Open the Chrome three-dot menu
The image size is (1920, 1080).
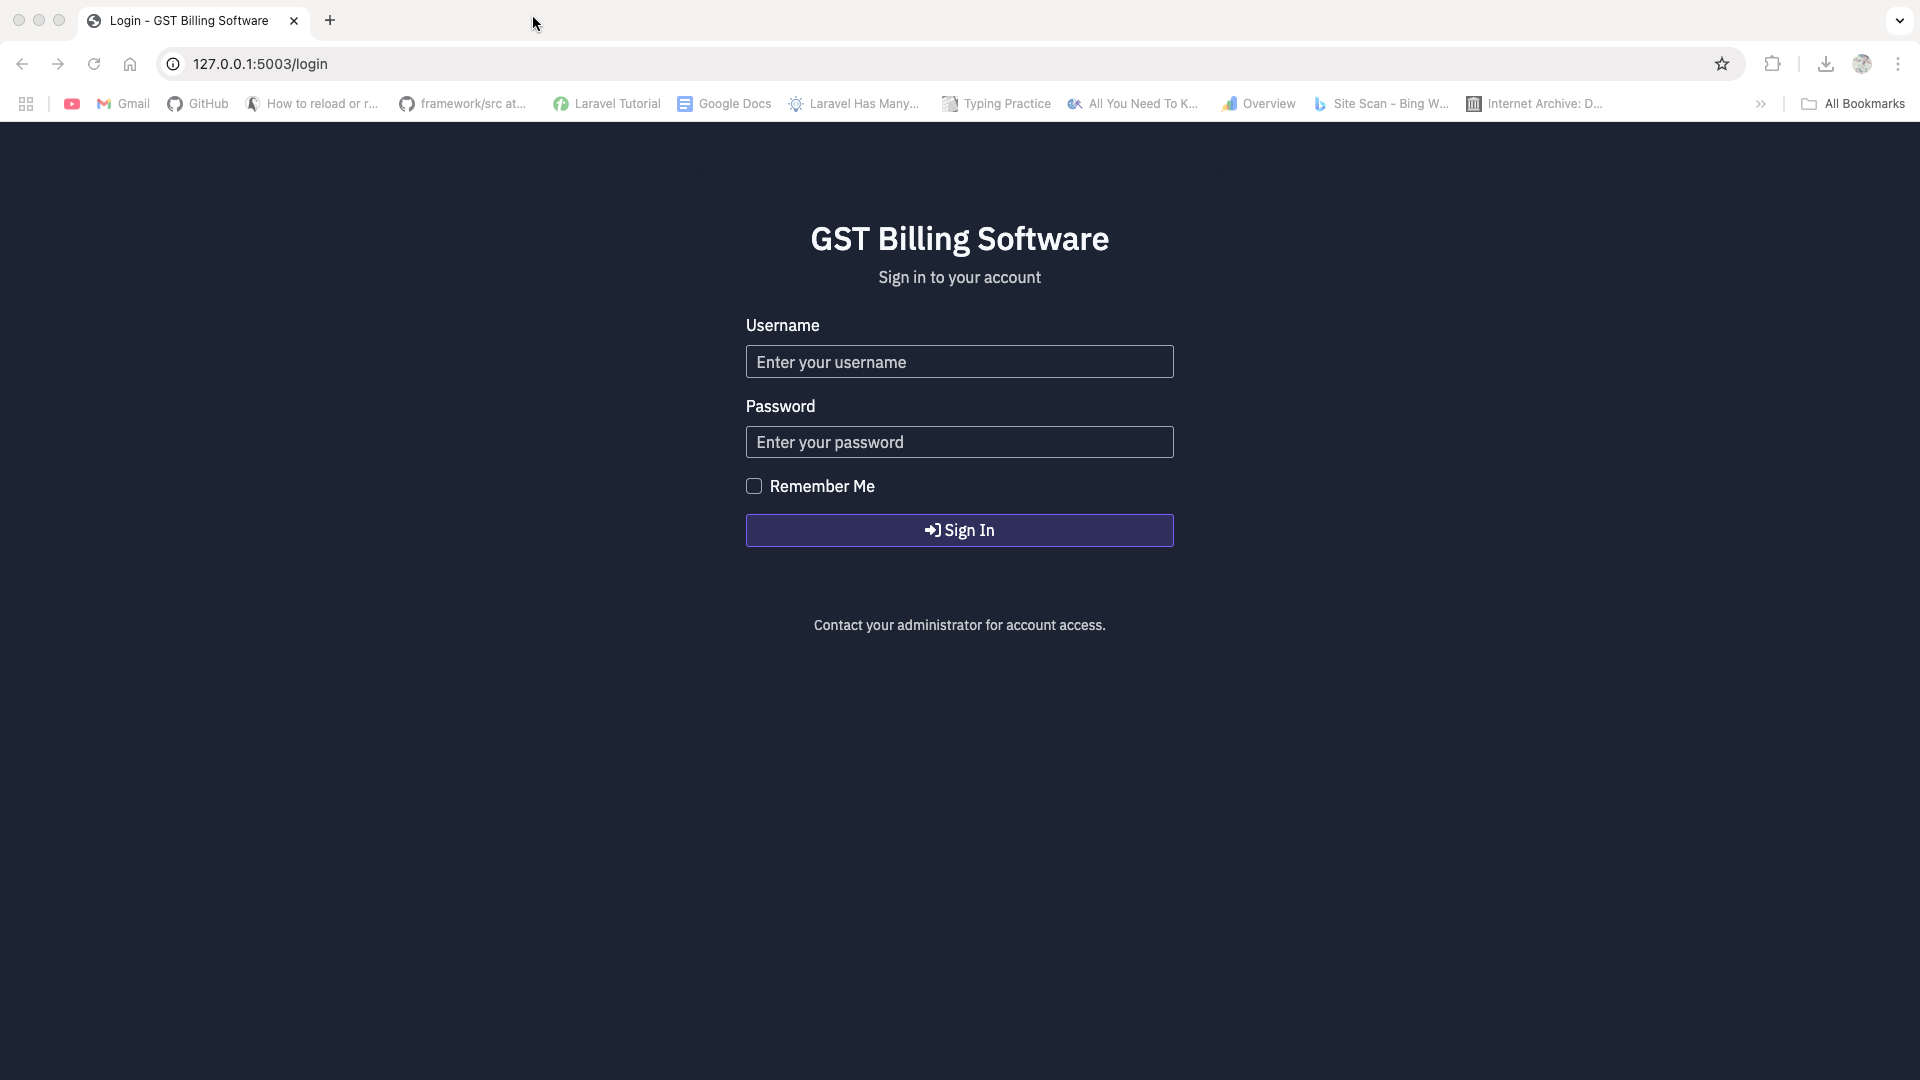tap(1898, 64)
